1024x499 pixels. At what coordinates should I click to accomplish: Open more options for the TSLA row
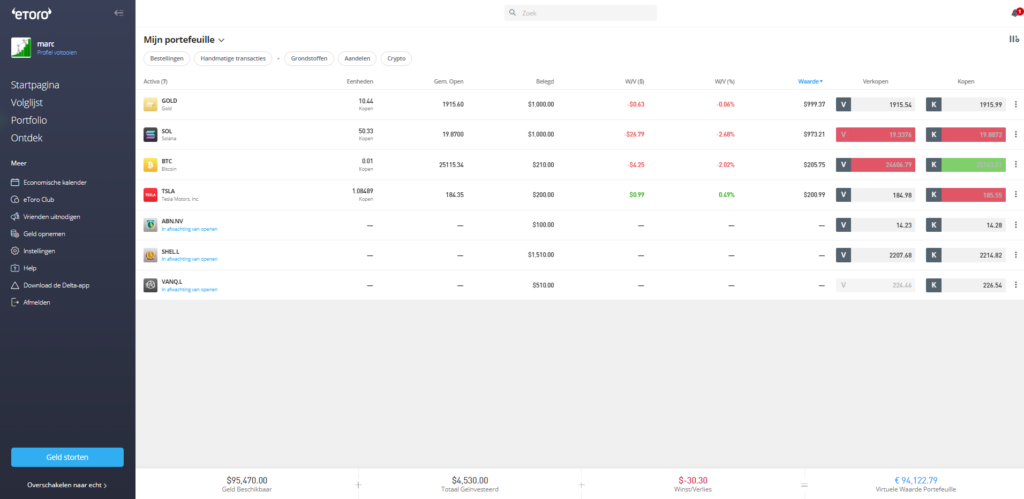coord(1016,194)
